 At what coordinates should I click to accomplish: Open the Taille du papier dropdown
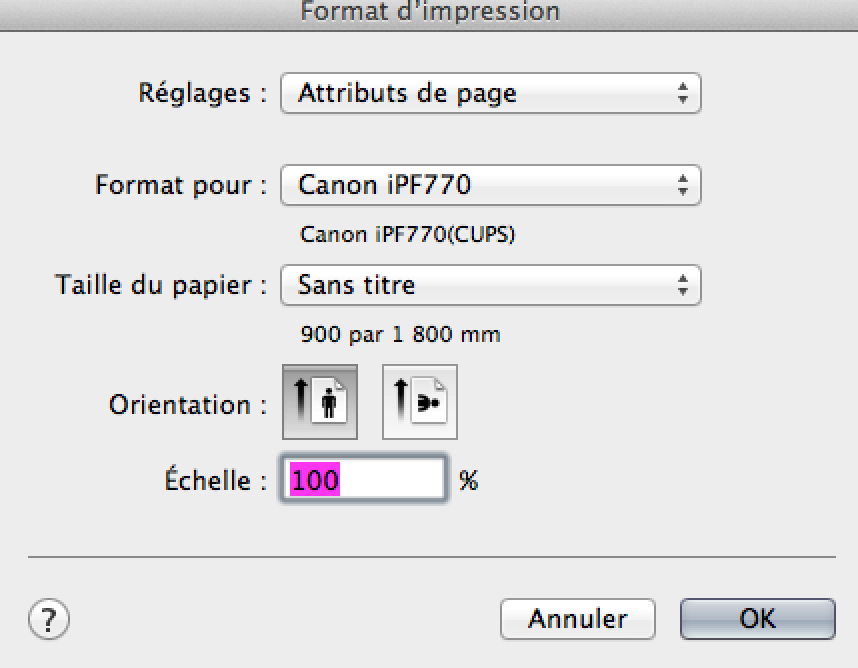(x=480, y=285)
